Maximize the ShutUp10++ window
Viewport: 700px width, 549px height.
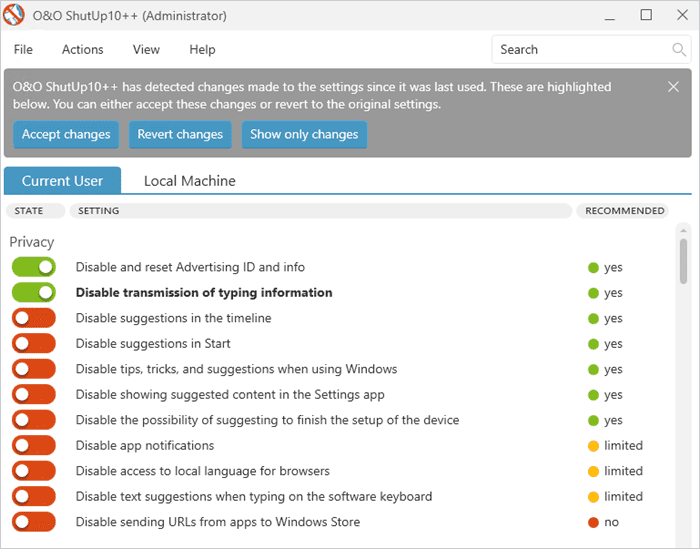tap(646, 15)
